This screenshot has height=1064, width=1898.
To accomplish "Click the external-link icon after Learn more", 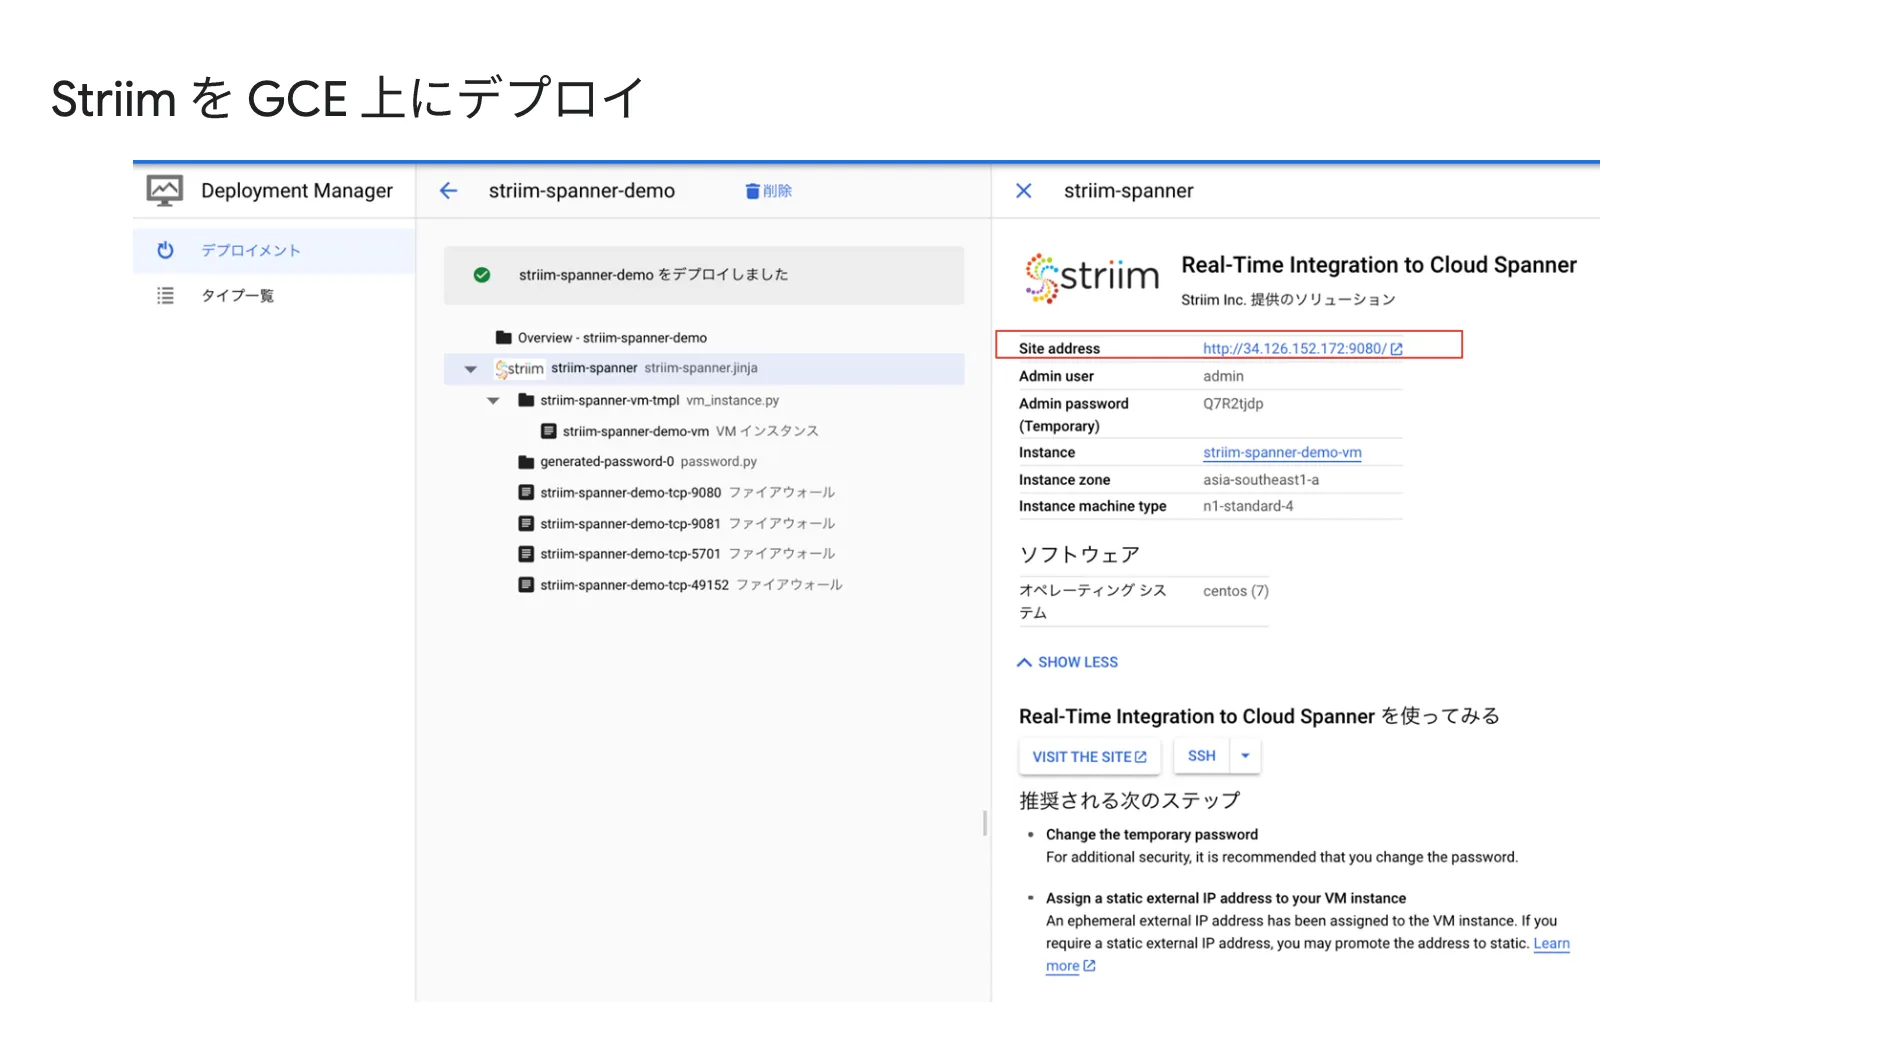I will coord(1090,966).
